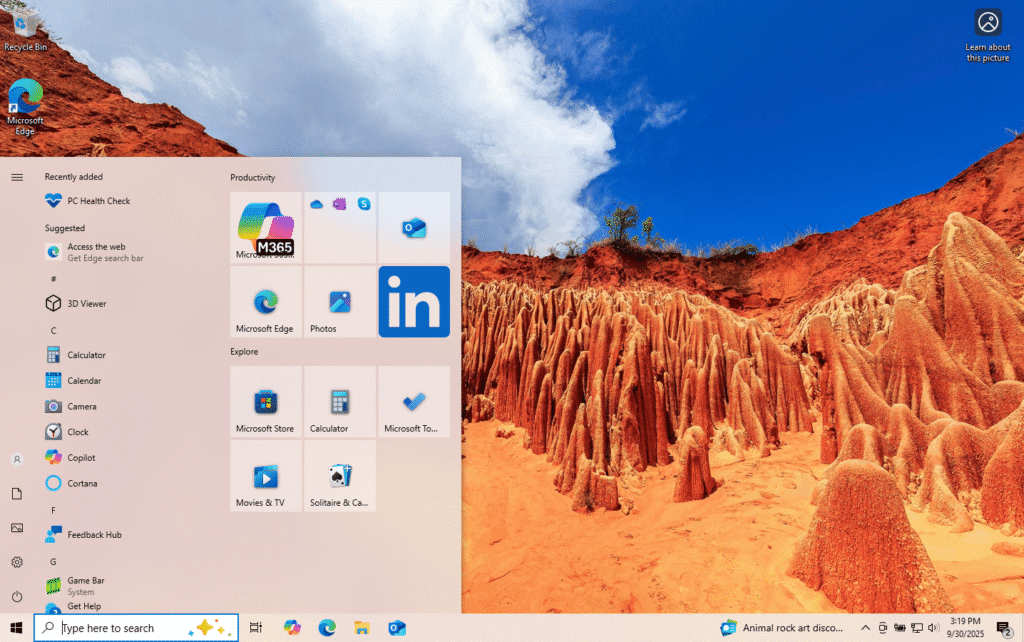Screen dimensions: 1024x642
Task: Open Settings from the Start sidebar gear
Action: click(16, 562)
